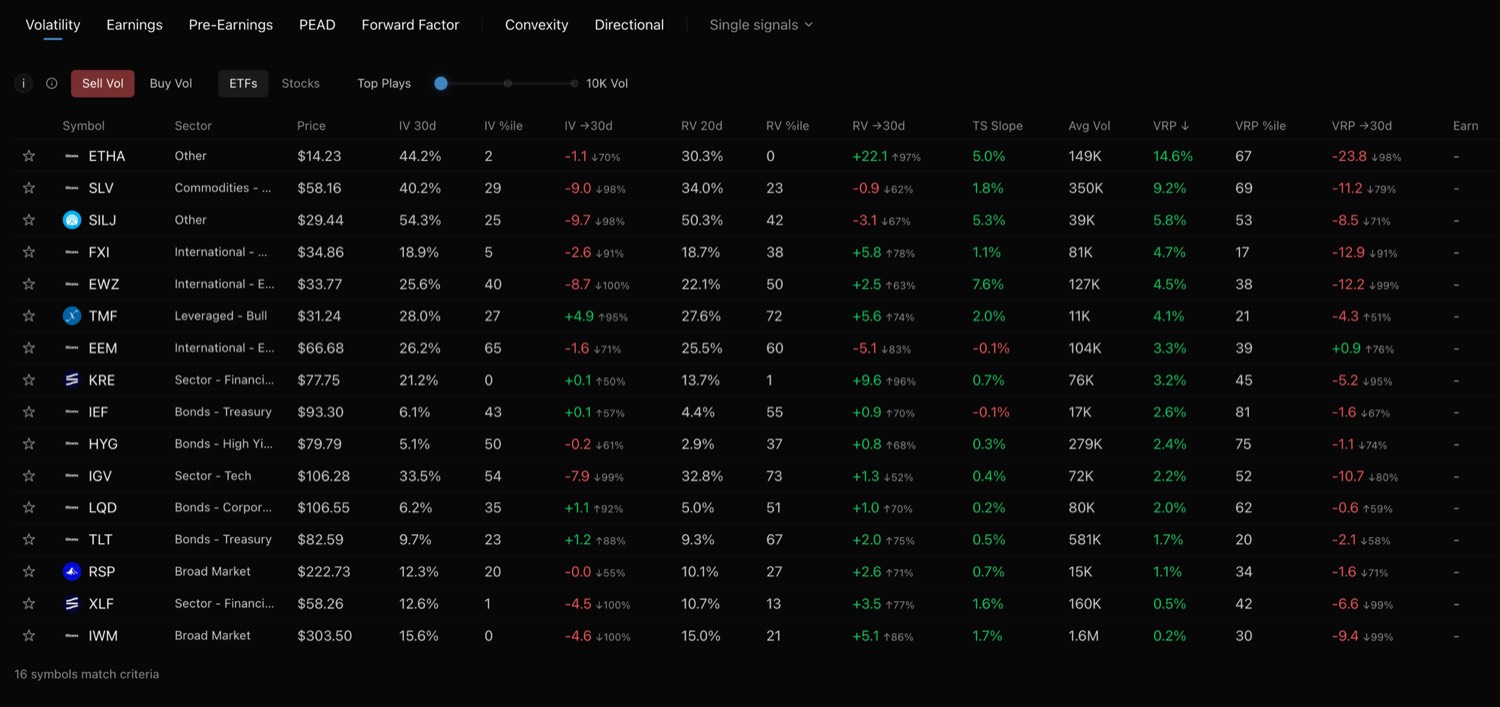Image resolution: width=1500 pixels, height=707 pixels.
Task: Click KRE's RV →30d value +9.6
Action: coord(866,380)
